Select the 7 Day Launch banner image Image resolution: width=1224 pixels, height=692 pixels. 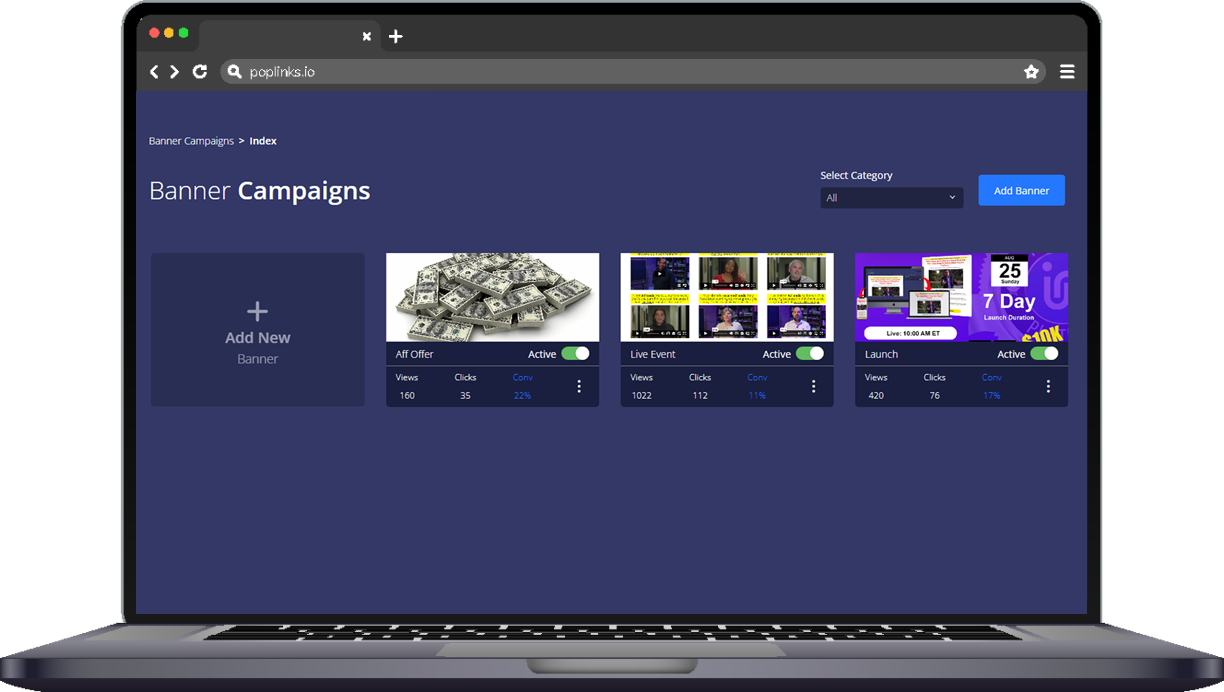pyautogui.click(x=961, y=297)
